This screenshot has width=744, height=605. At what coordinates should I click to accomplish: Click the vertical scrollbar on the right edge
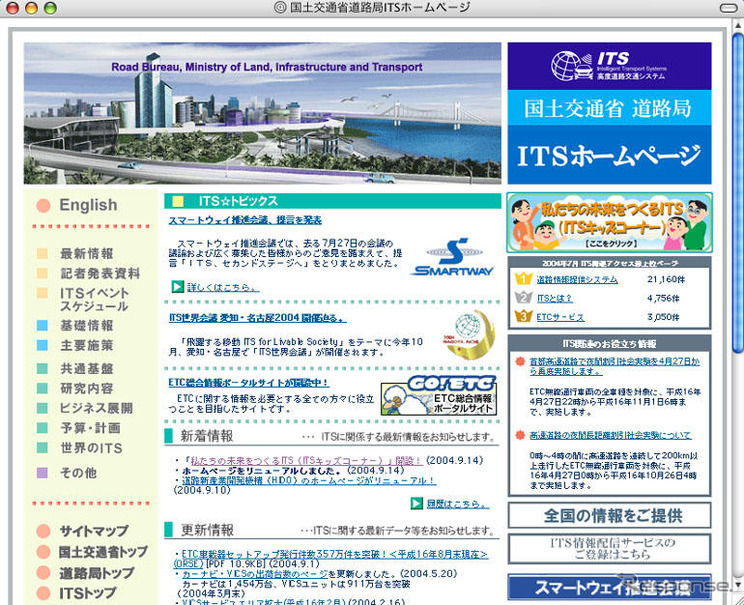coord(735,300)
